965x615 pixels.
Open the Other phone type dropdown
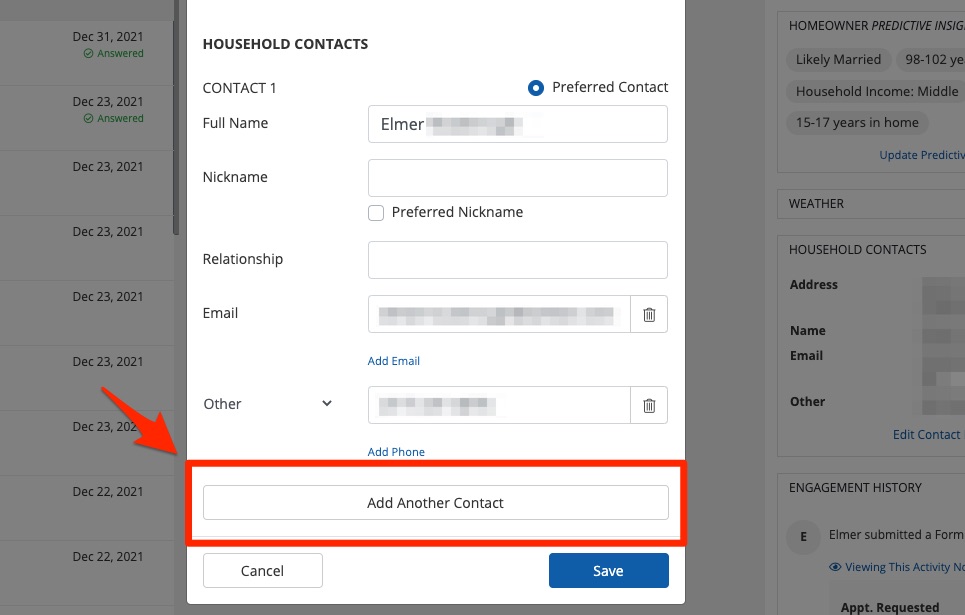point(326,404)
